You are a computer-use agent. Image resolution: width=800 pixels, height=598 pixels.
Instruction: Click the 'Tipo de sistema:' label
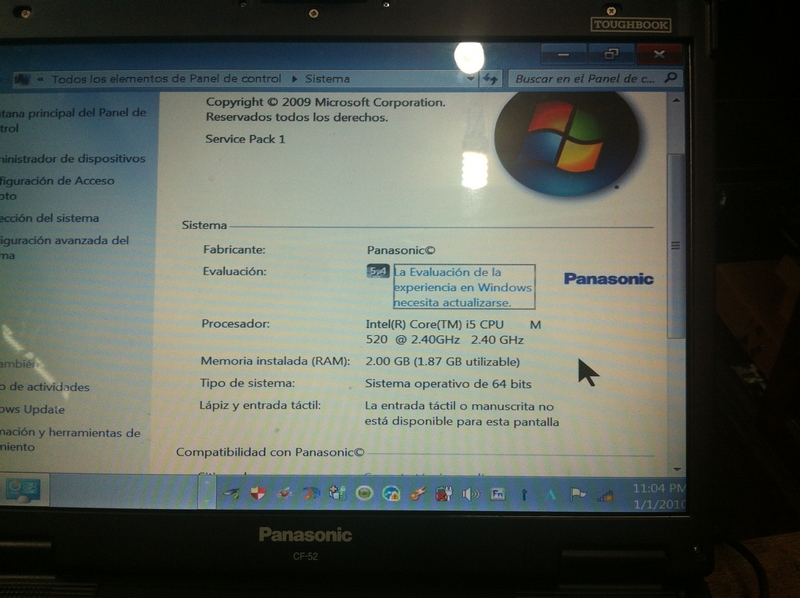[x=247, y=383]
